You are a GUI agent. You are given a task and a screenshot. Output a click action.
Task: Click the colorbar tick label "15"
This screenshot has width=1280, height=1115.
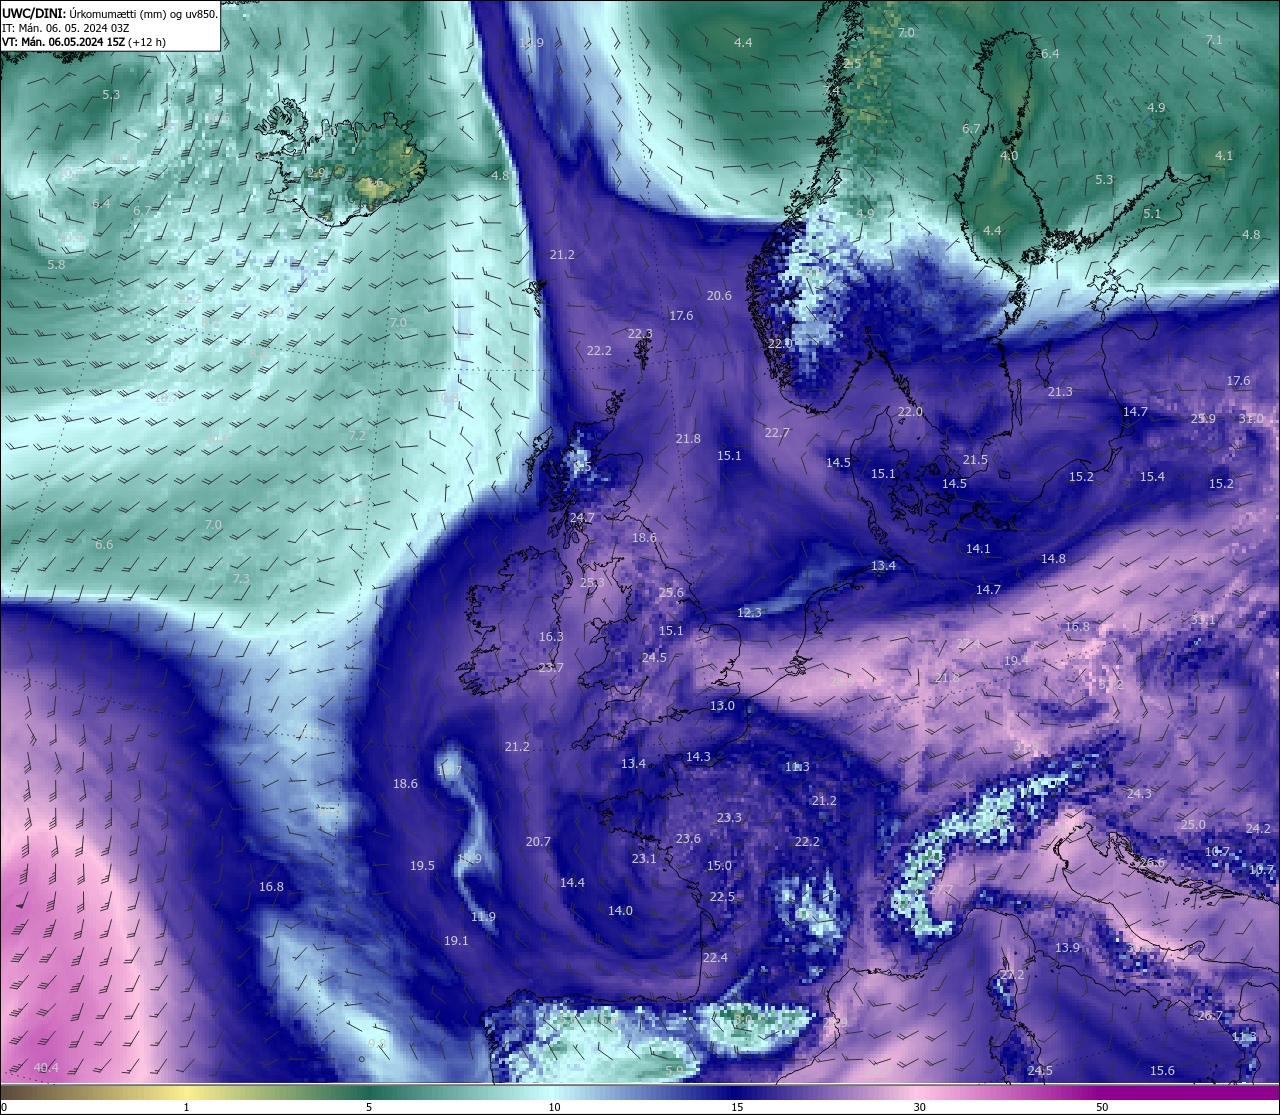pos(737,1107)
